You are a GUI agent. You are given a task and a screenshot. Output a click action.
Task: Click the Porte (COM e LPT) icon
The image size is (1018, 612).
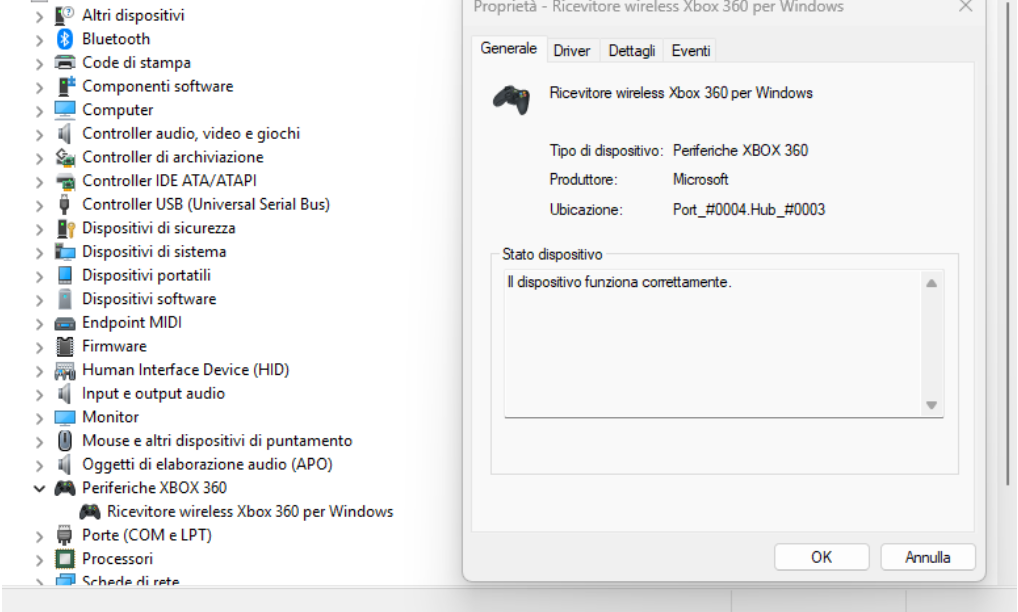(x=64, y=535)
